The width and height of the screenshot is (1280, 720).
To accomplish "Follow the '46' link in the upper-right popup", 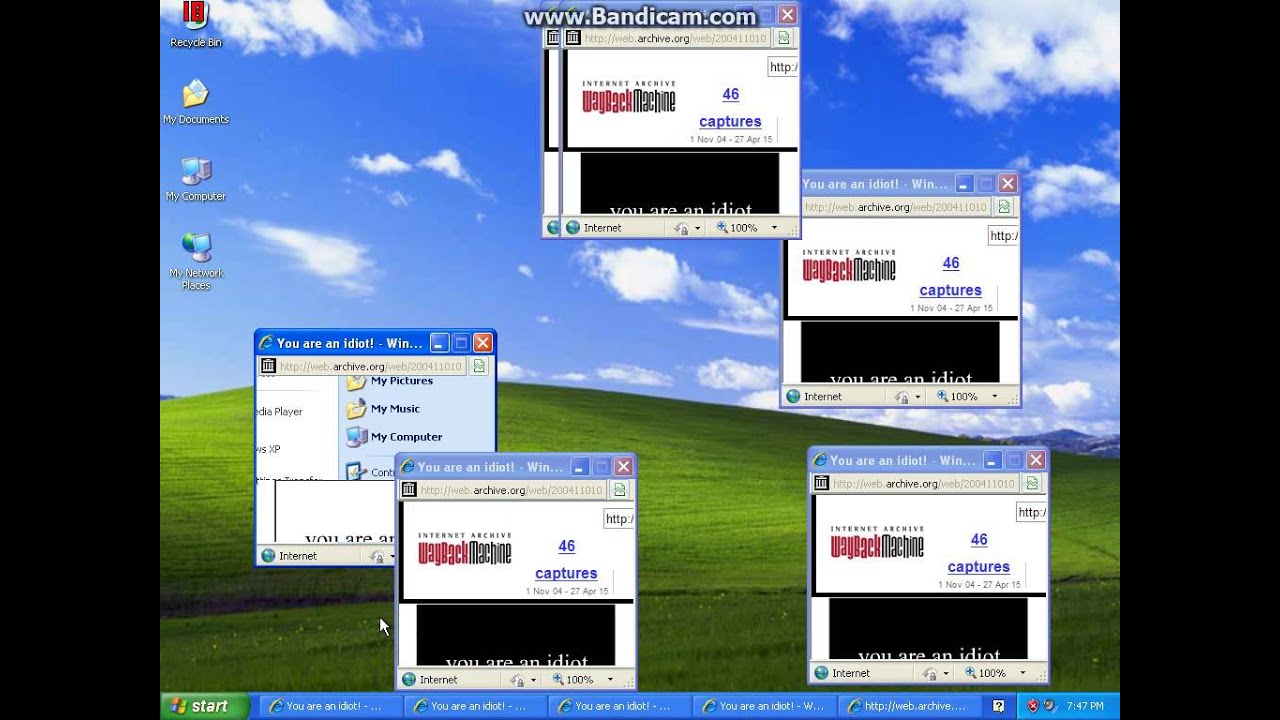I will (x=951, y=263).
